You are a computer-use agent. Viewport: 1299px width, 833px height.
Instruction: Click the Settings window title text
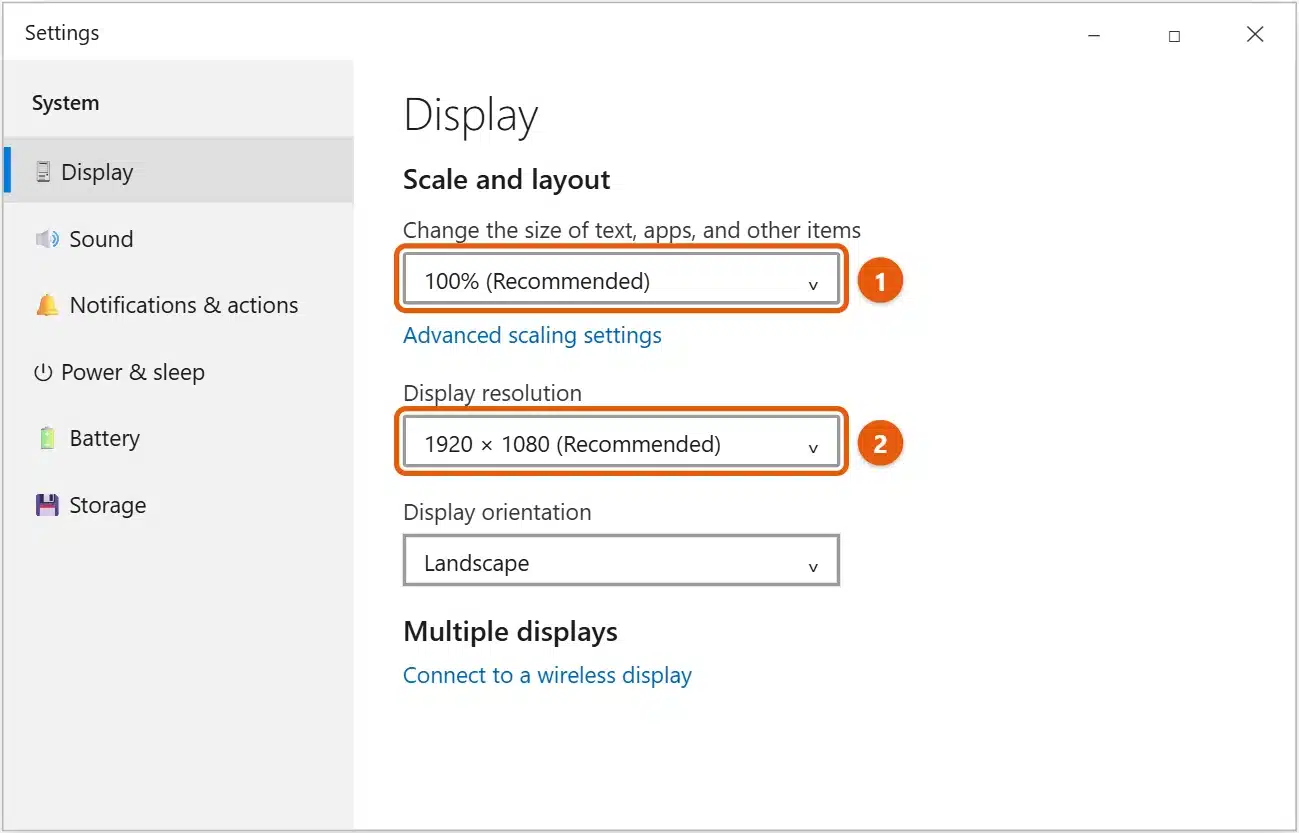(62, 33)
